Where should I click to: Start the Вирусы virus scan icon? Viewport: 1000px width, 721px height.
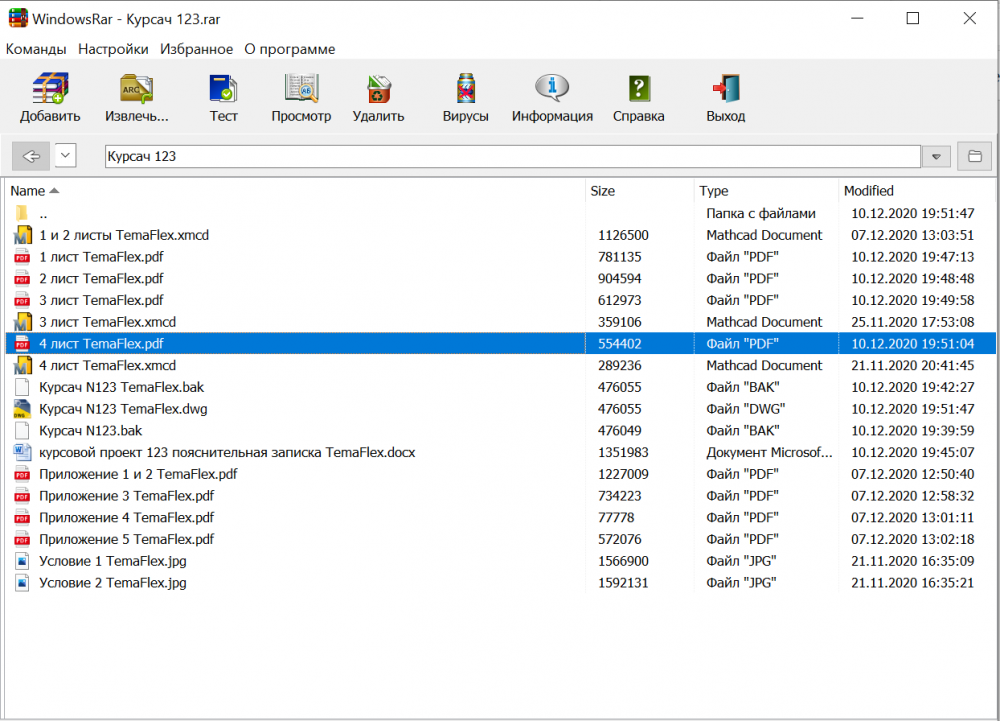(465, 90)
